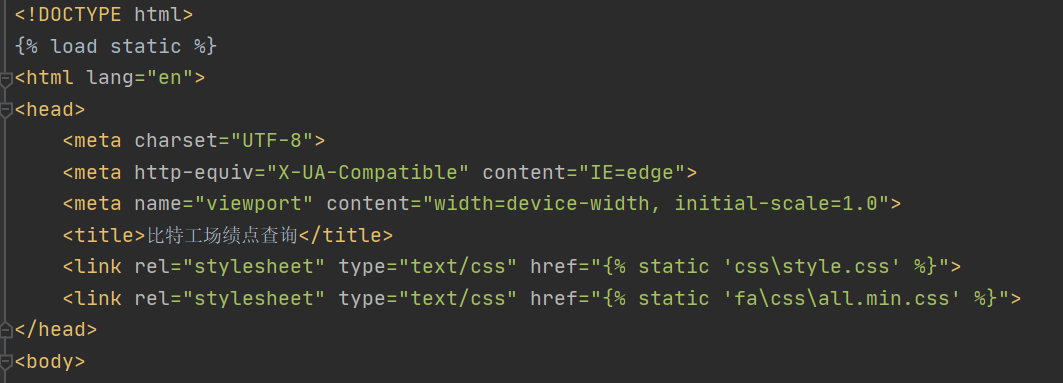1063x383 pixels.
Task: Click the opening title tag
Action: click(x=105, y=235)
